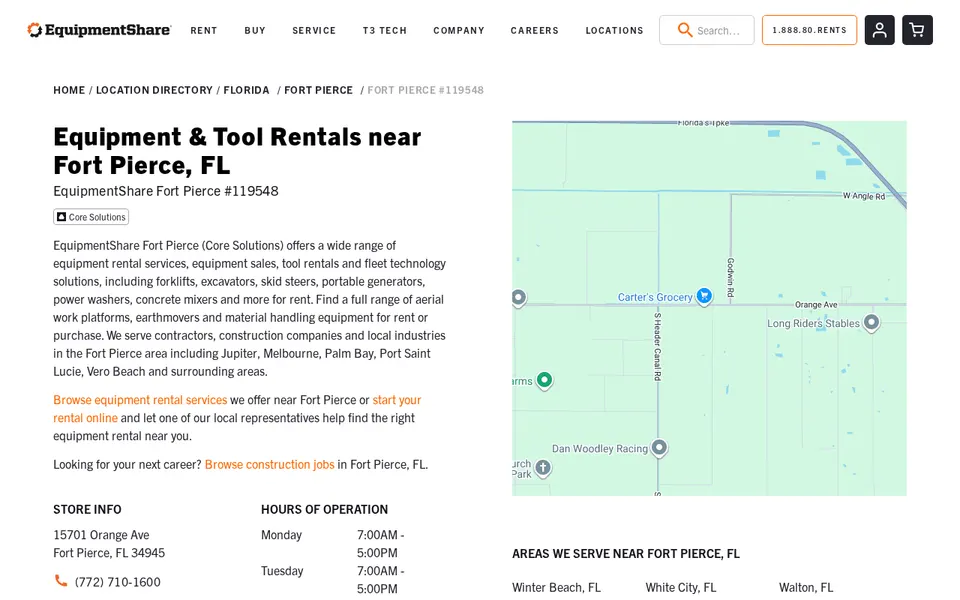This screenshot has width=960, height=600.
Task: Click Walton, FL area
Action: pos(806,587)
